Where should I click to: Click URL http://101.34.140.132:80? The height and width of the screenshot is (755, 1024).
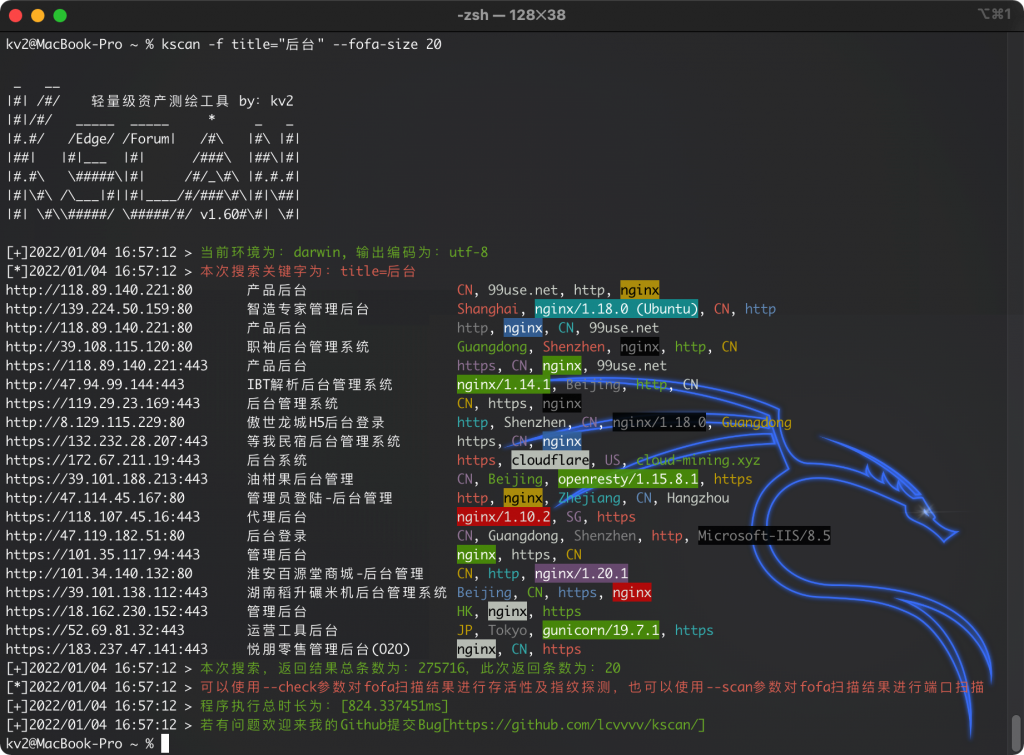[x=99, y=574]
